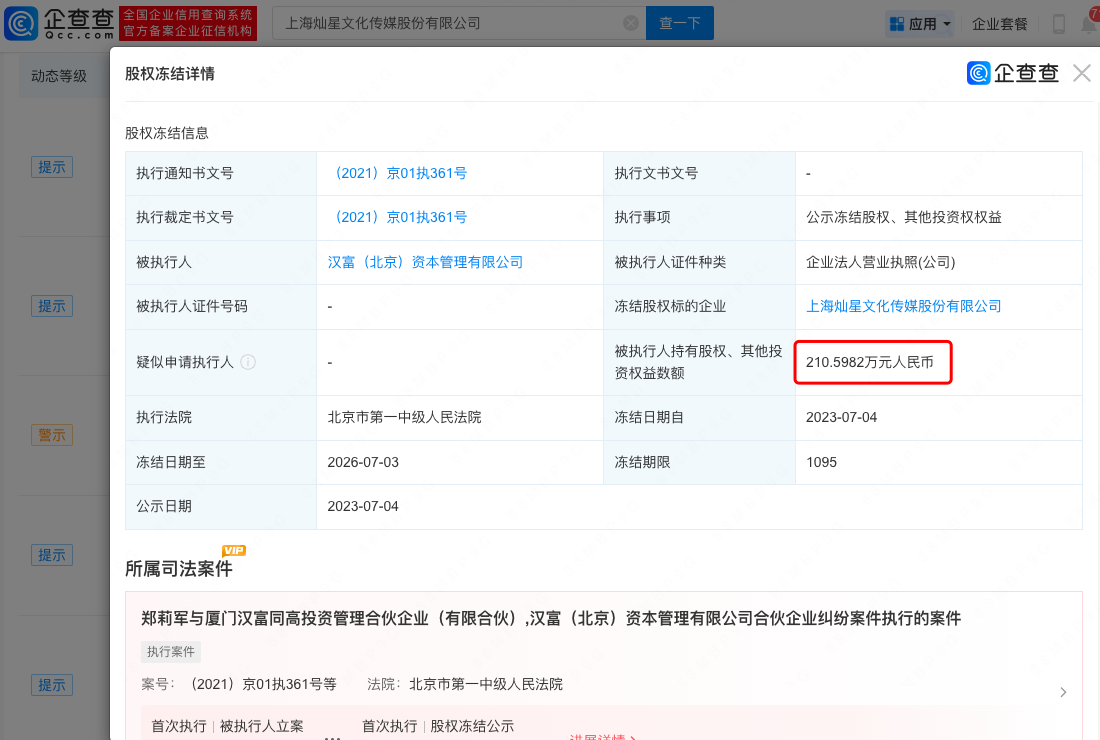Open the 应用 dropdown menu
1100x740 pixels.
920,24
